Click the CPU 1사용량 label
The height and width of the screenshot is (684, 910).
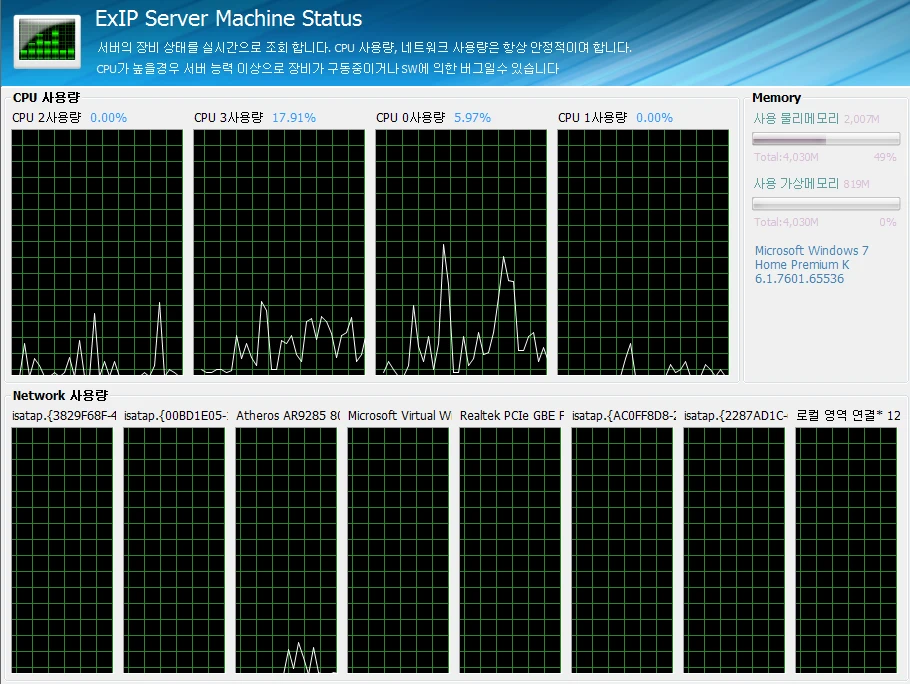(x=593, y=118)
